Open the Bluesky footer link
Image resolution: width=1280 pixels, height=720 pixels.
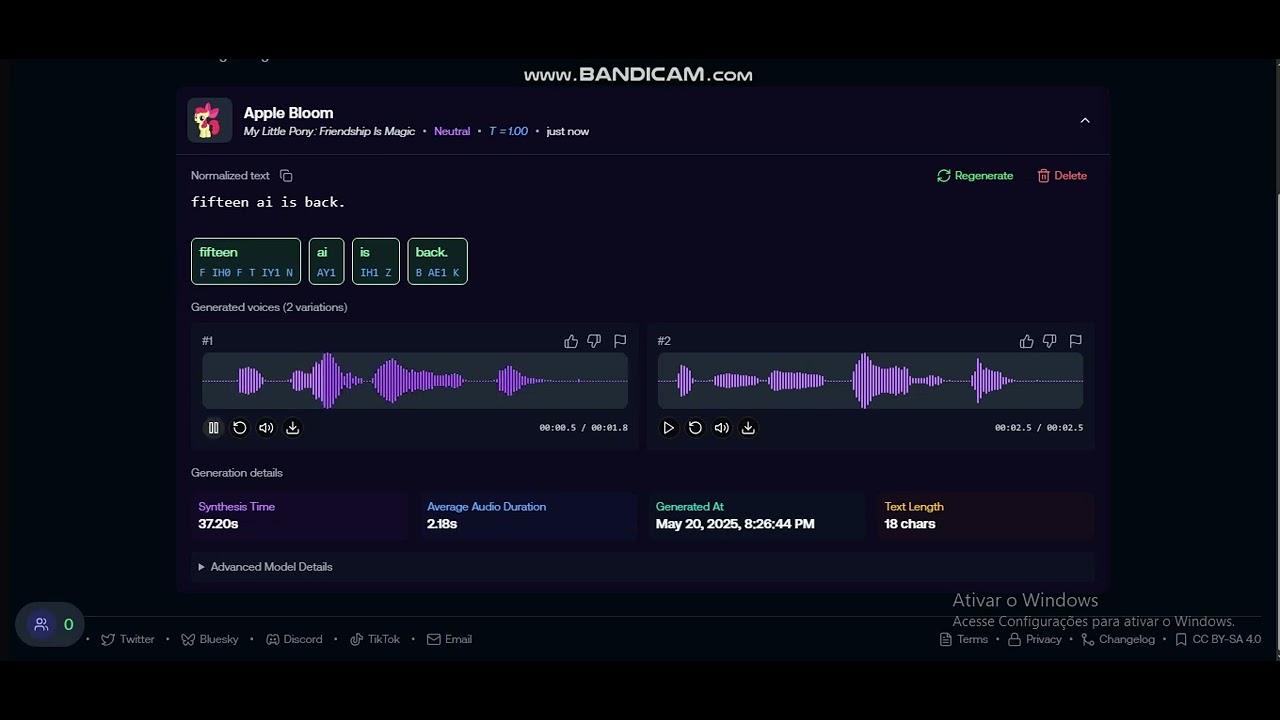point(210,640)
